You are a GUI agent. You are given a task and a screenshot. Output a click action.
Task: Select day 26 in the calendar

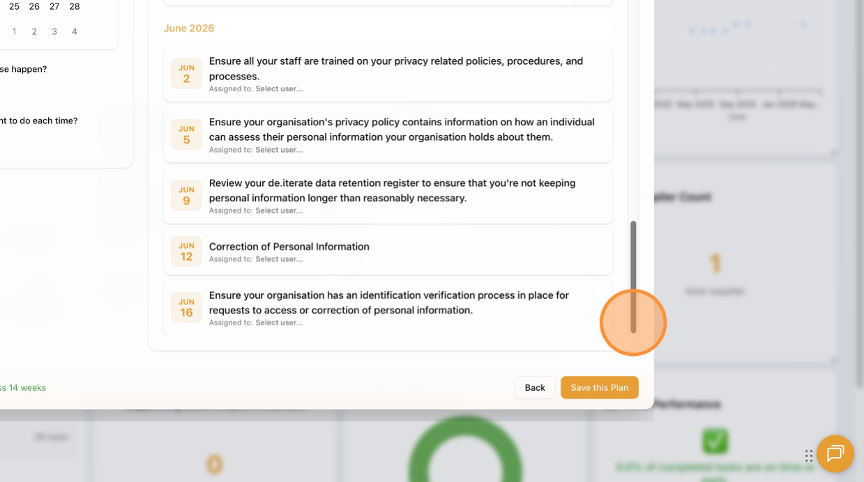pyautogui.click(x=34, y=6)
